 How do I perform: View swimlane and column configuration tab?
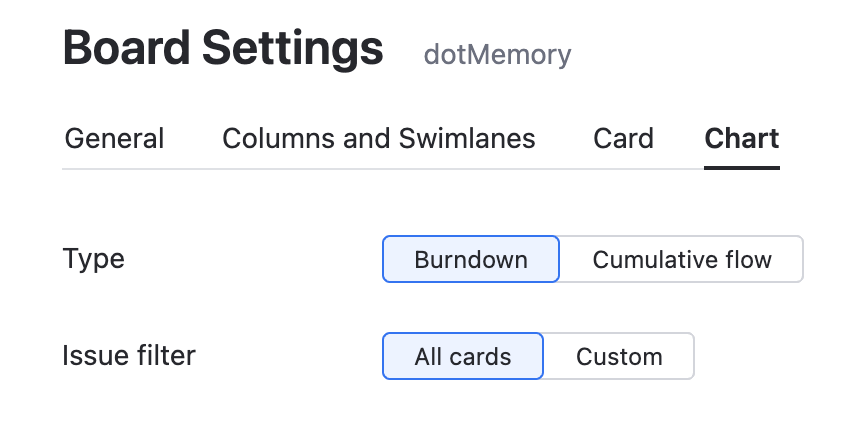coord(378,138)
